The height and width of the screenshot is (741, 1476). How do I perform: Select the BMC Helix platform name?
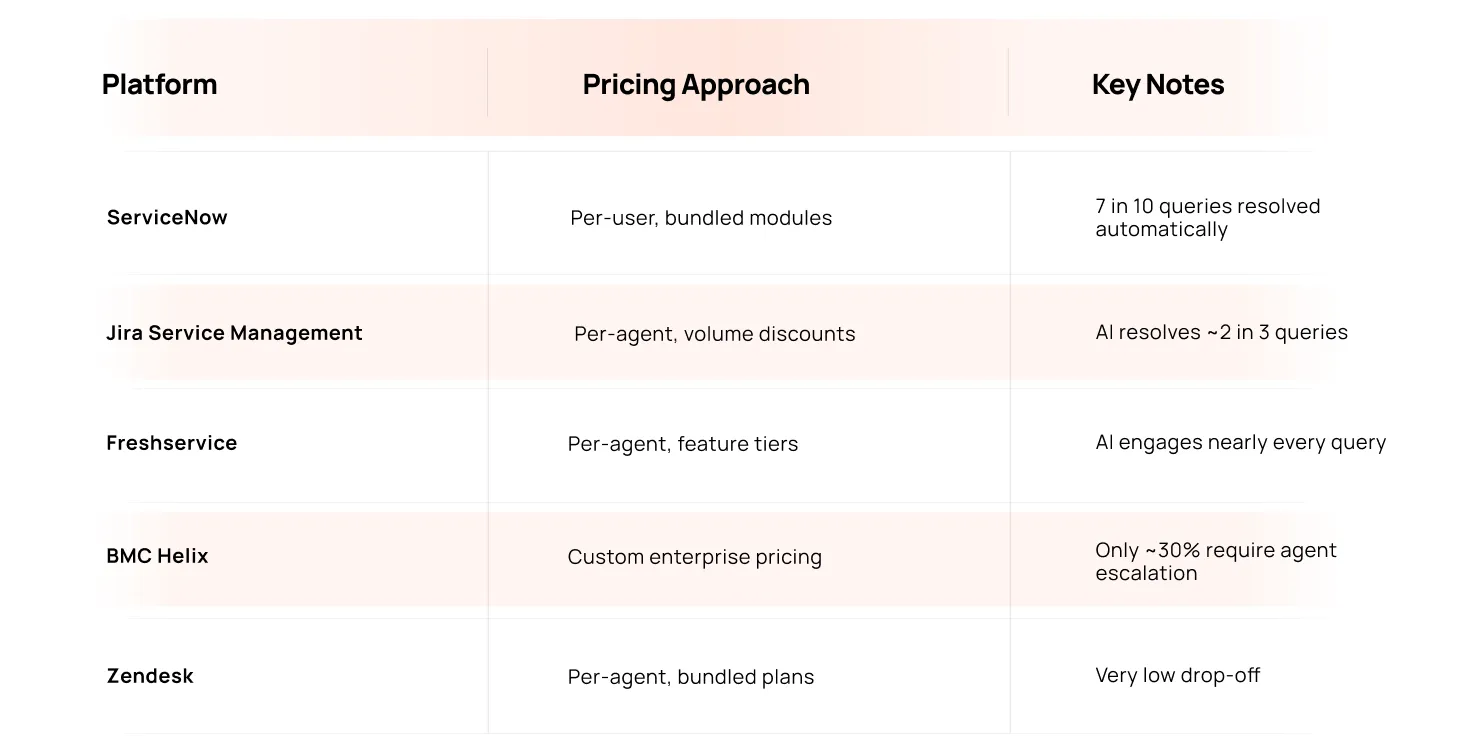click(157, 556)
